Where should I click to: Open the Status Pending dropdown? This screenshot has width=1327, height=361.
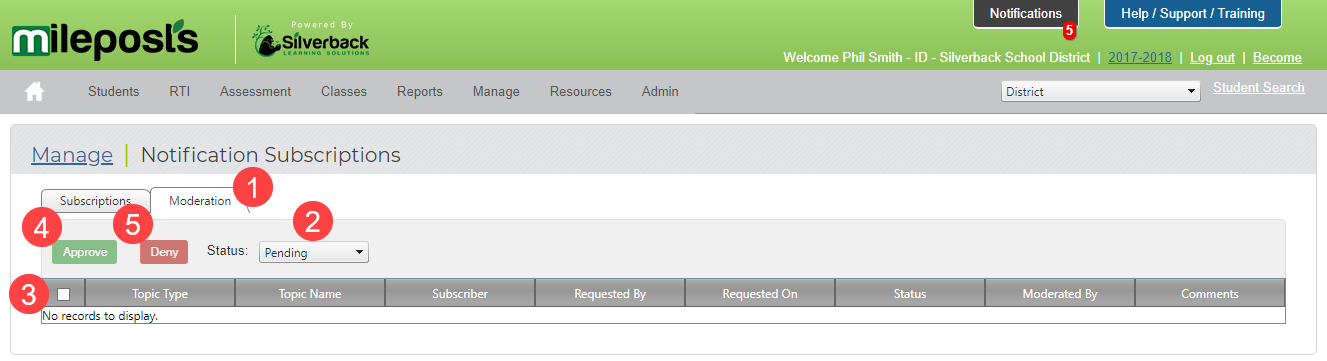click(314, 253)
